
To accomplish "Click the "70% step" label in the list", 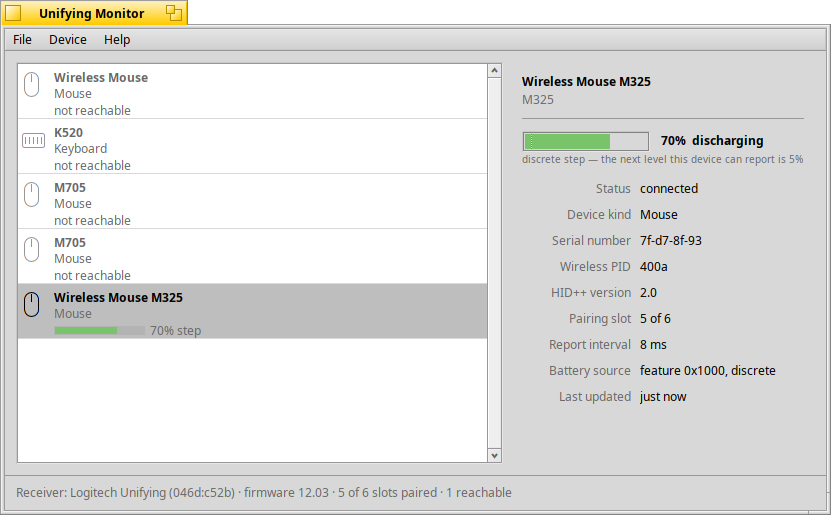I will point(175,331).
